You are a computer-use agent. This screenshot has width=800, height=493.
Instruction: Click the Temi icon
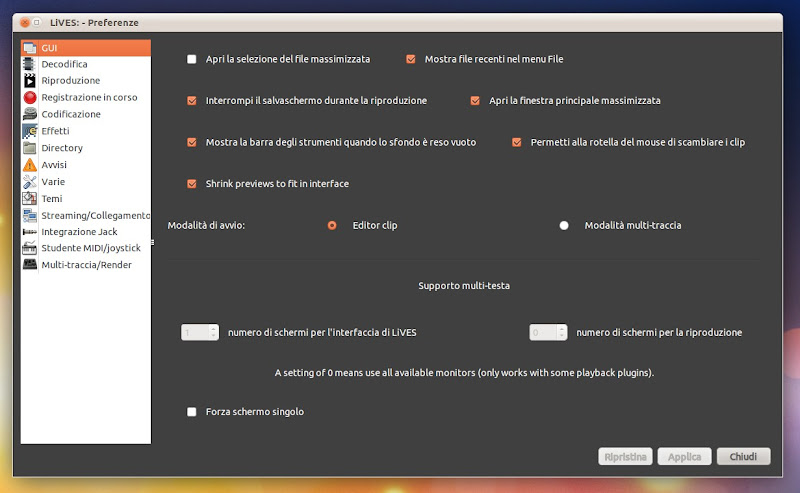(30, 198)
